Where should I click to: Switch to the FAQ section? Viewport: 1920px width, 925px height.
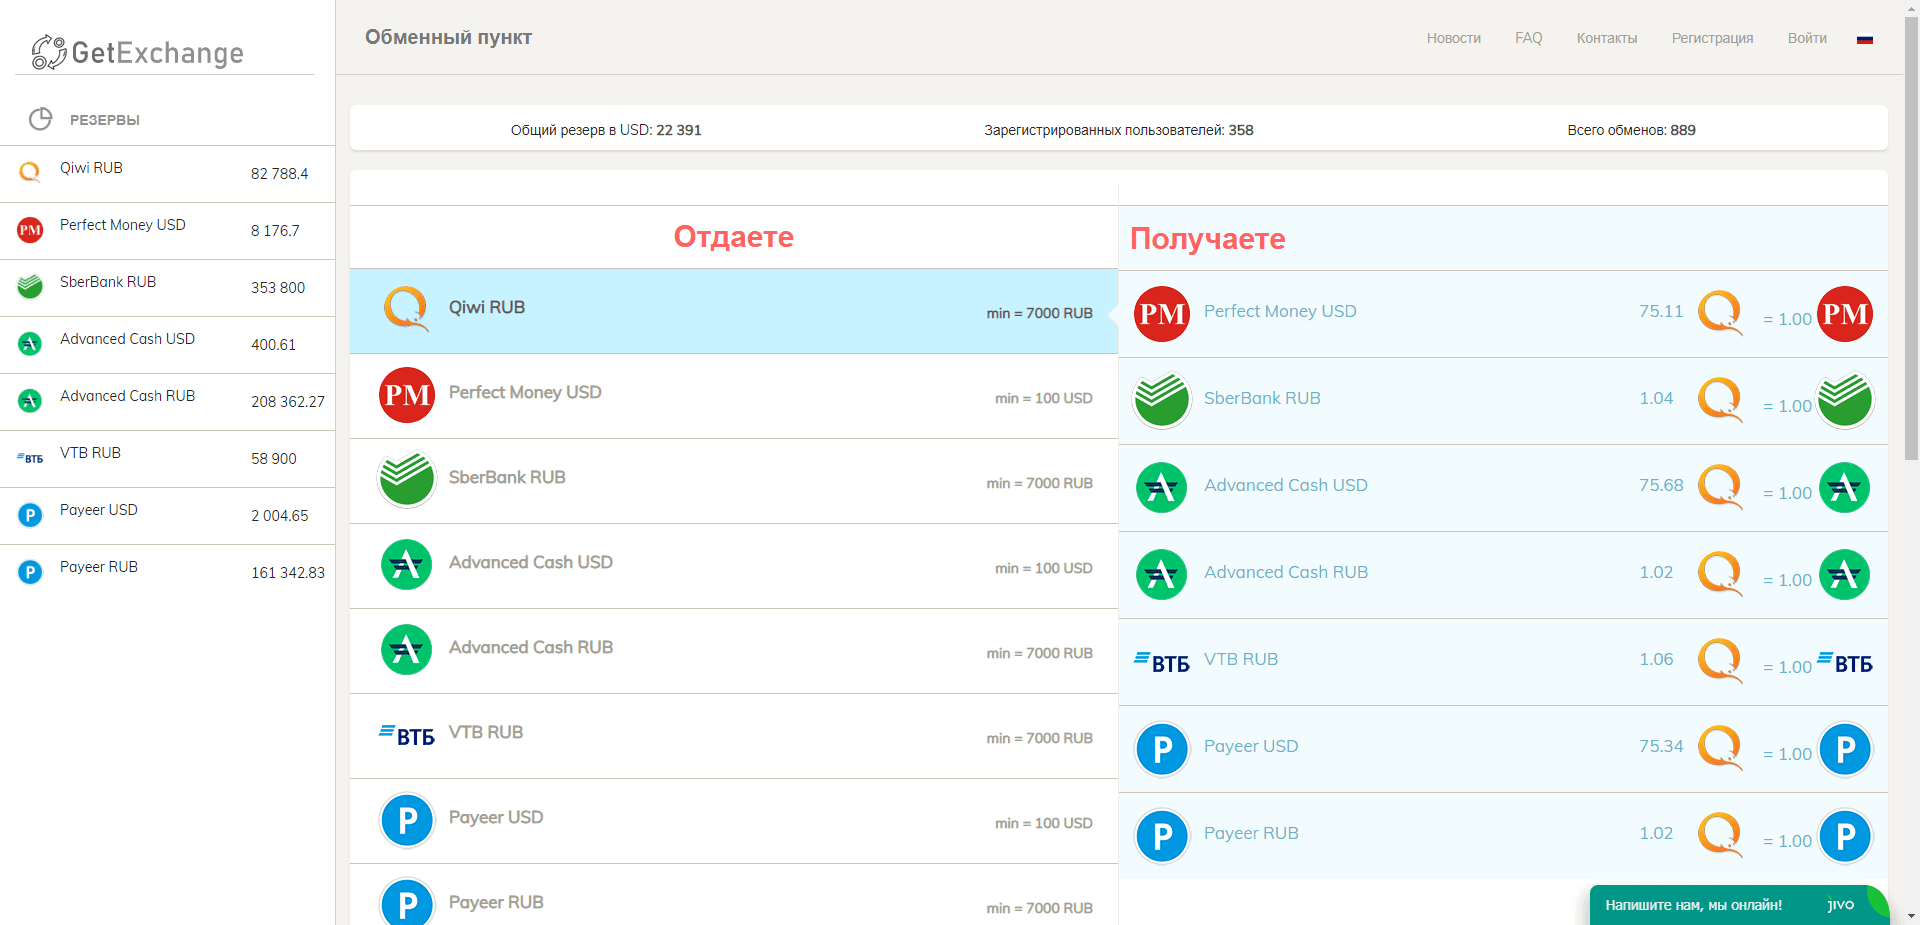tap(1528, 38)
